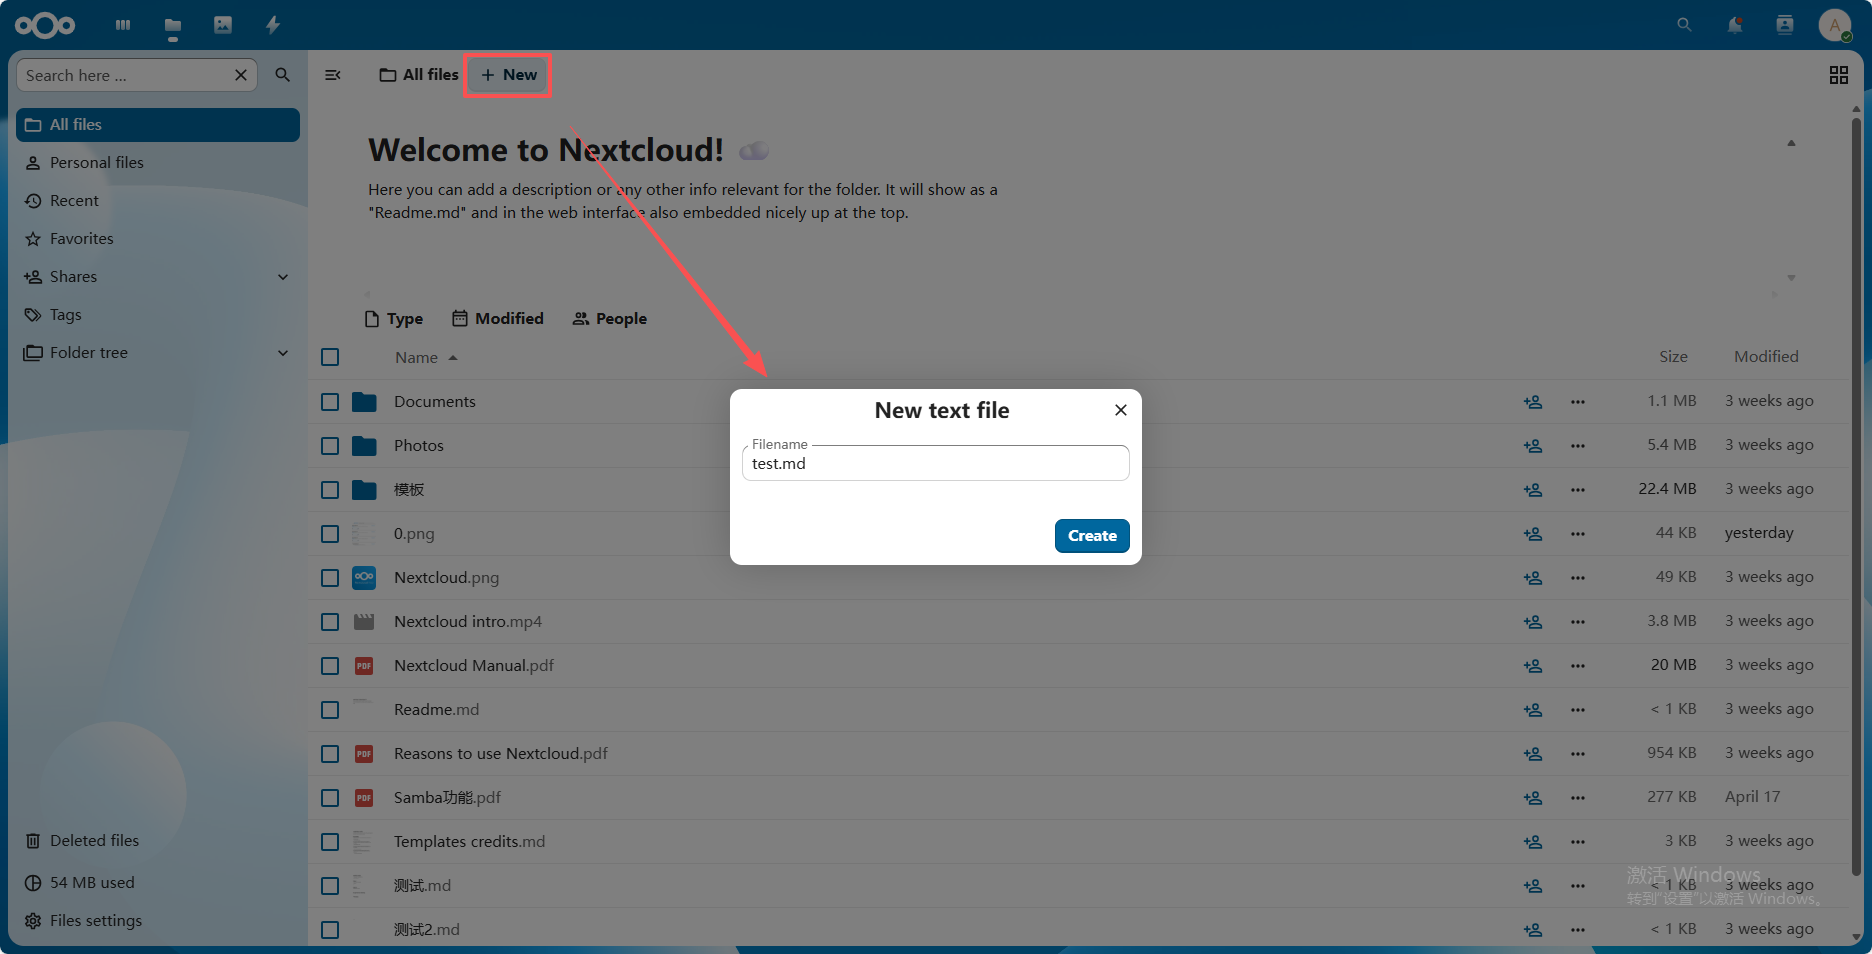Open the Files app icon in header
The width and height of the screenshot is (1872, 954).
(x=173, y=25)
